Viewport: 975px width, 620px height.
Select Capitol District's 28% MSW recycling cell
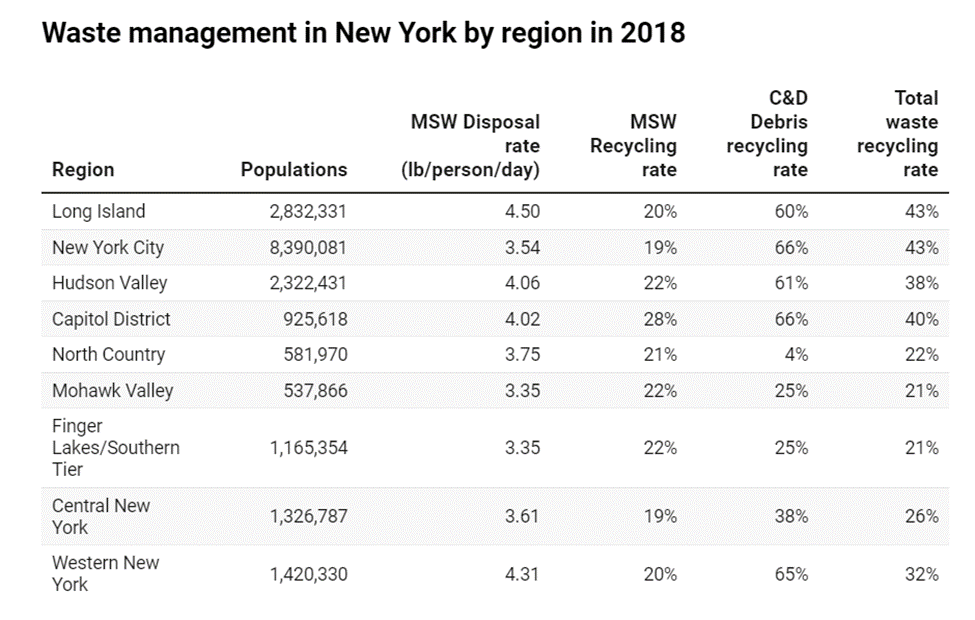coord(661,319)
